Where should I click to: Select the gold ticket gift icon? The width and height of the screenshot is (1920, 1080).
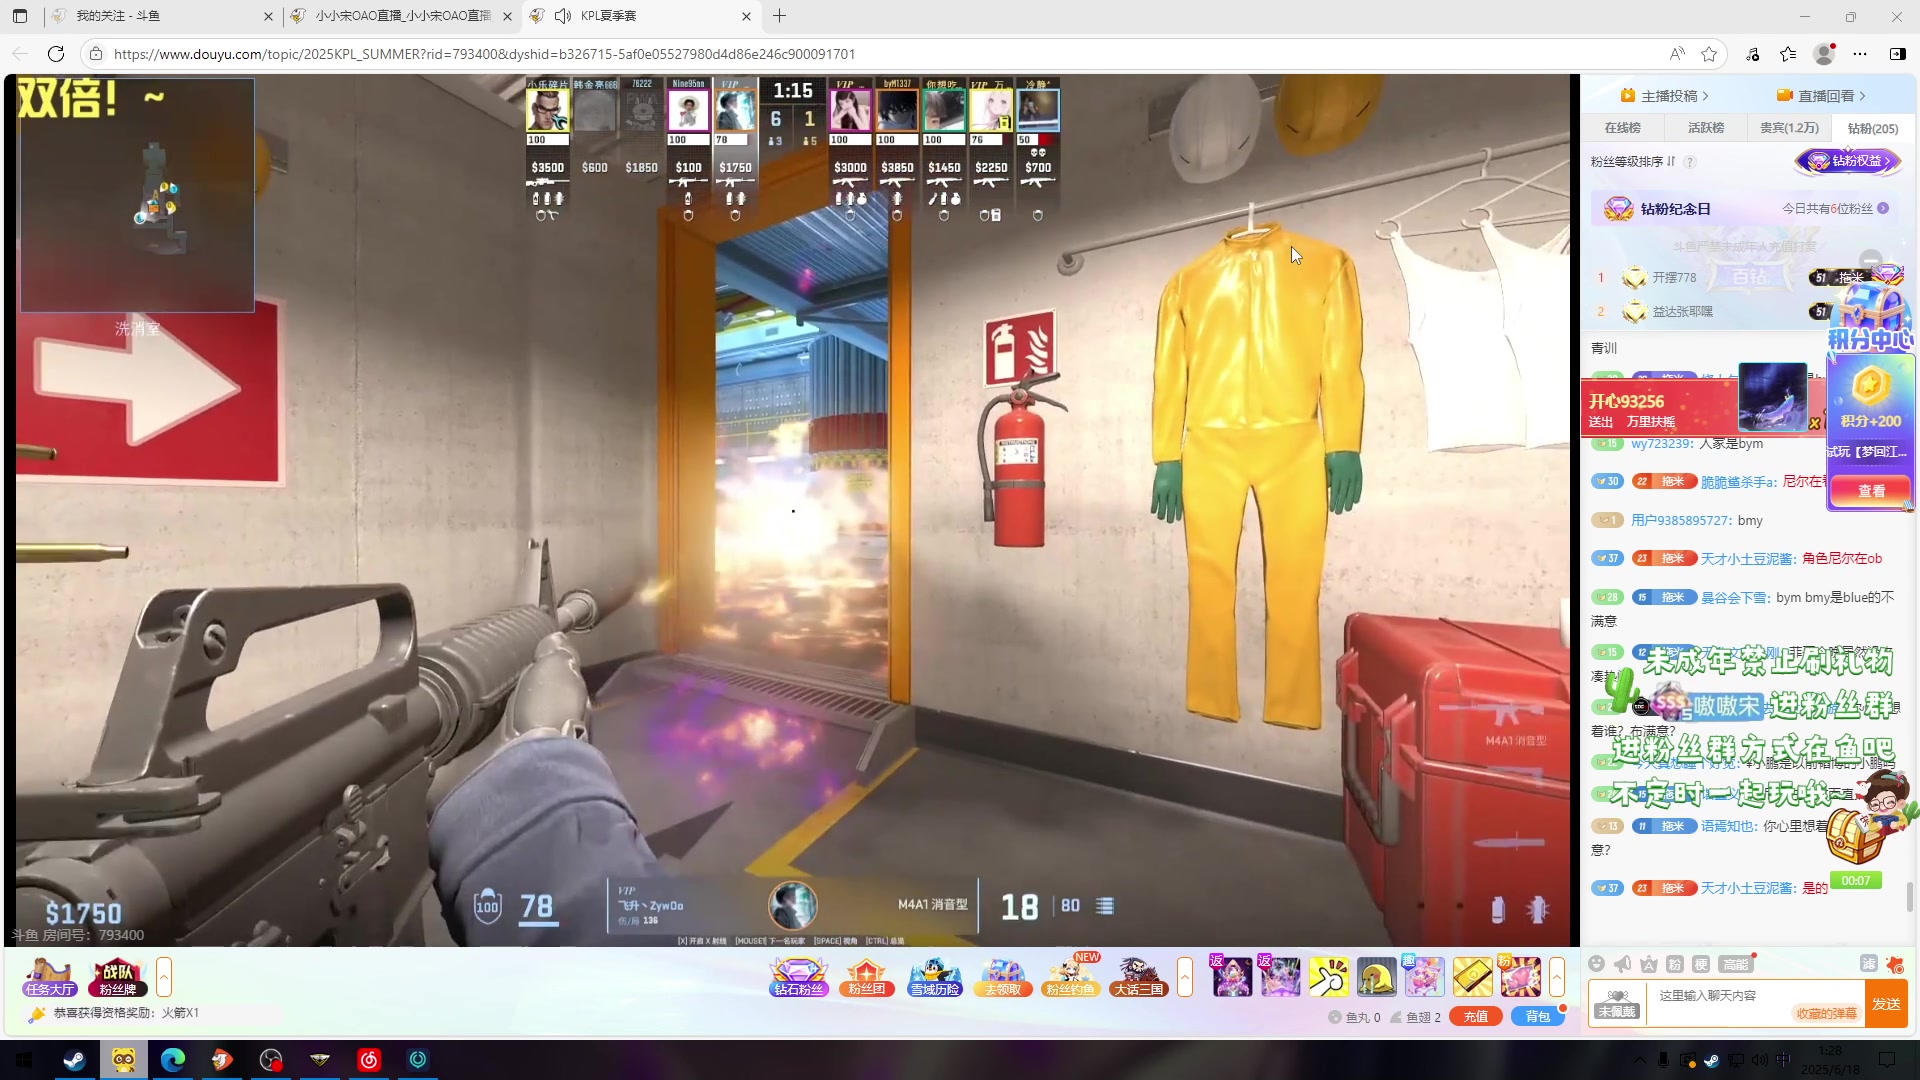pyautogui.click(x=1473, y=977)
